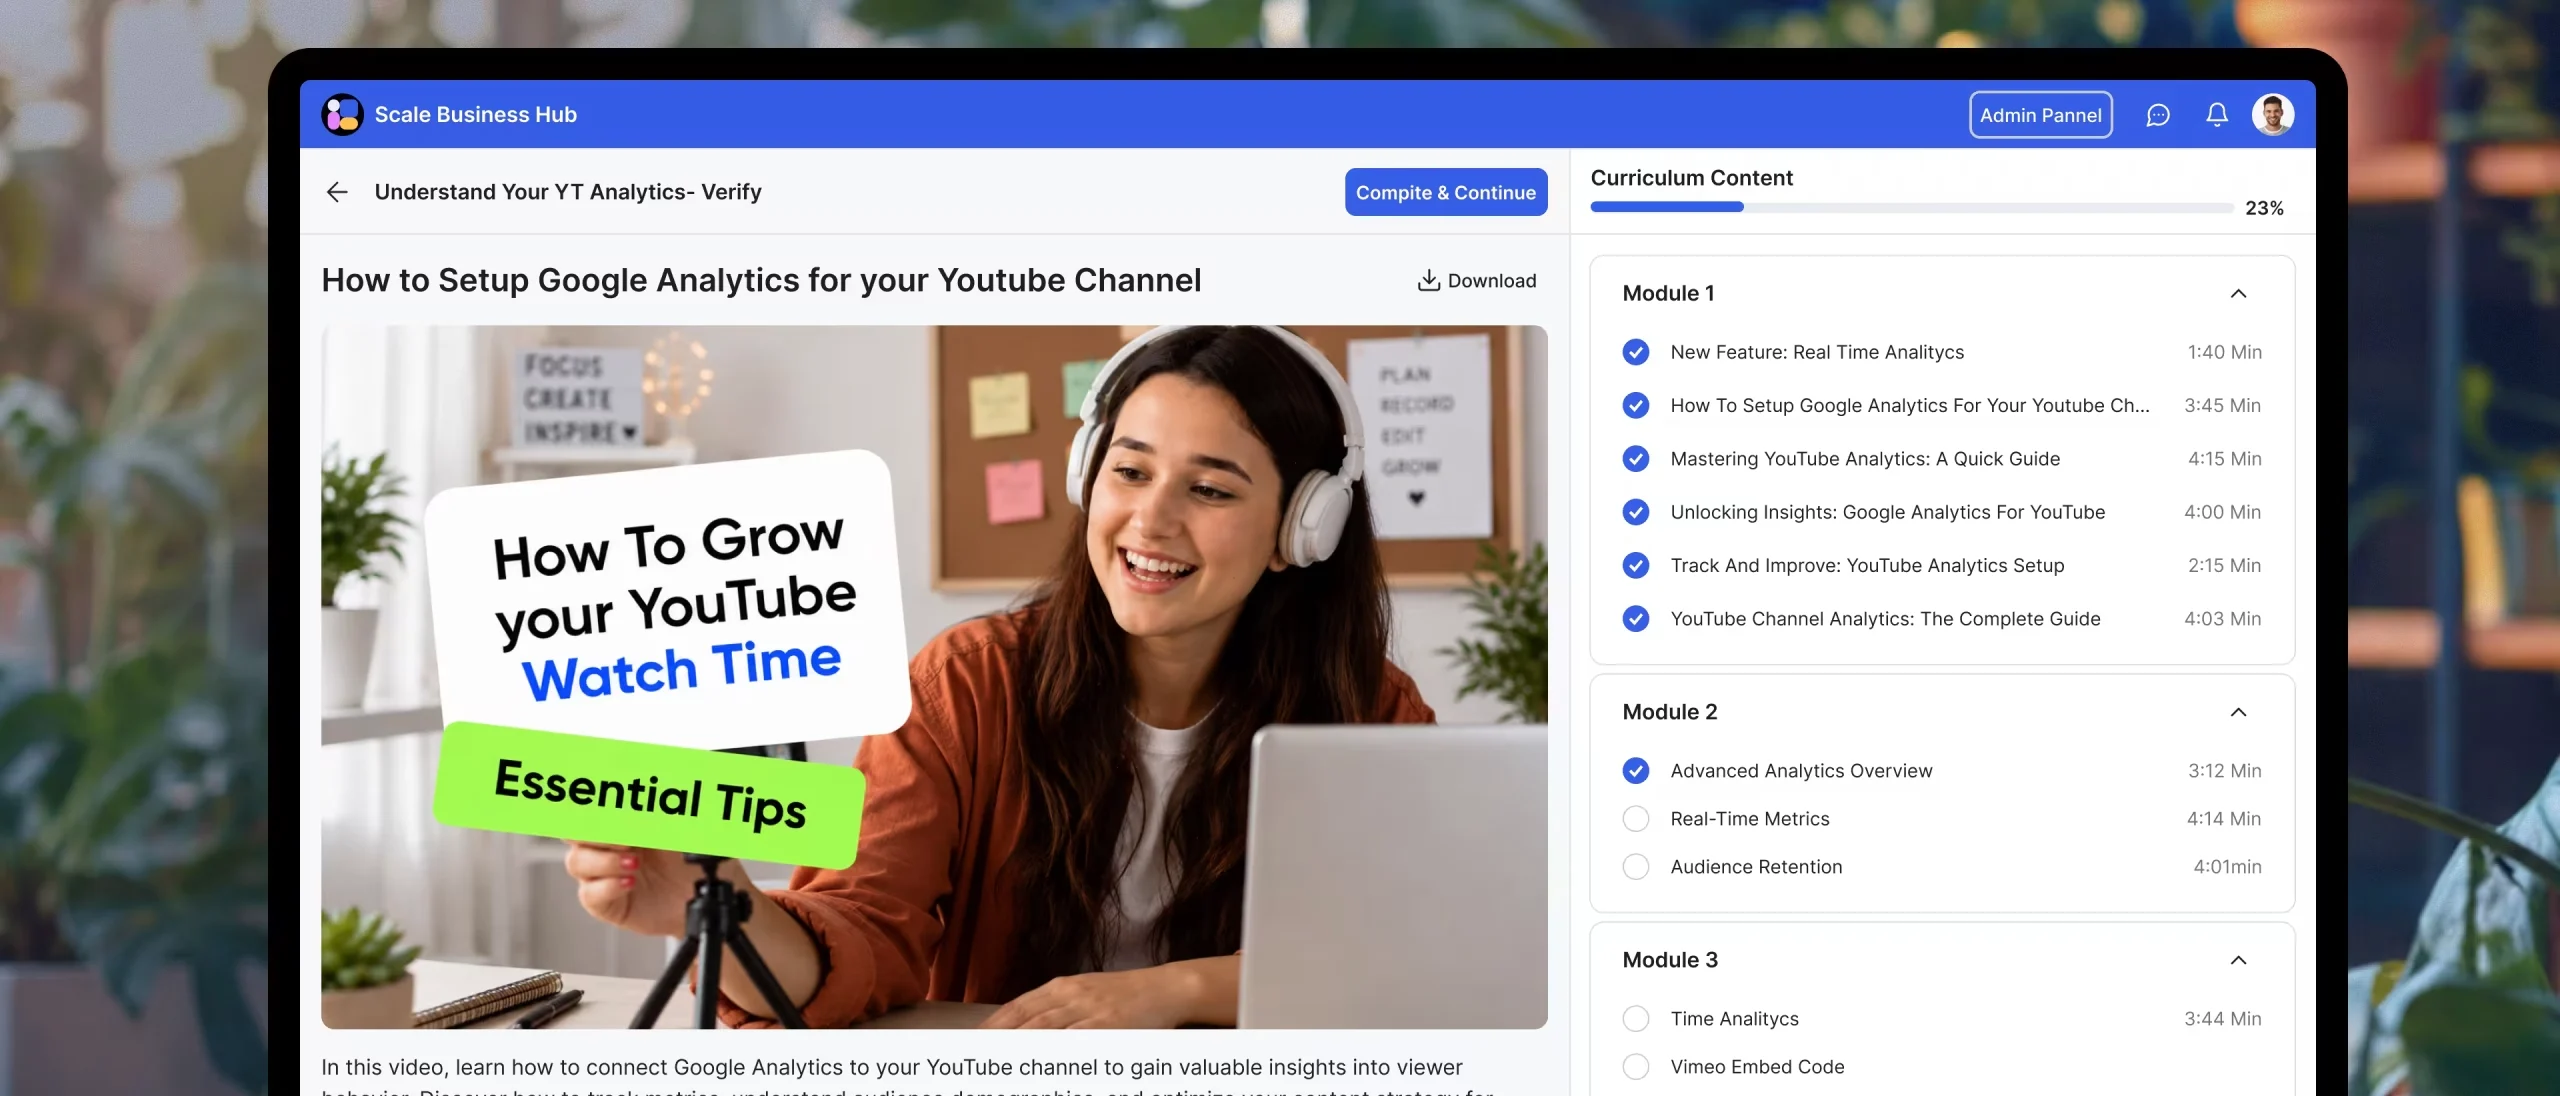
Task: Click the Module 3 heading
Action: 1670,960
